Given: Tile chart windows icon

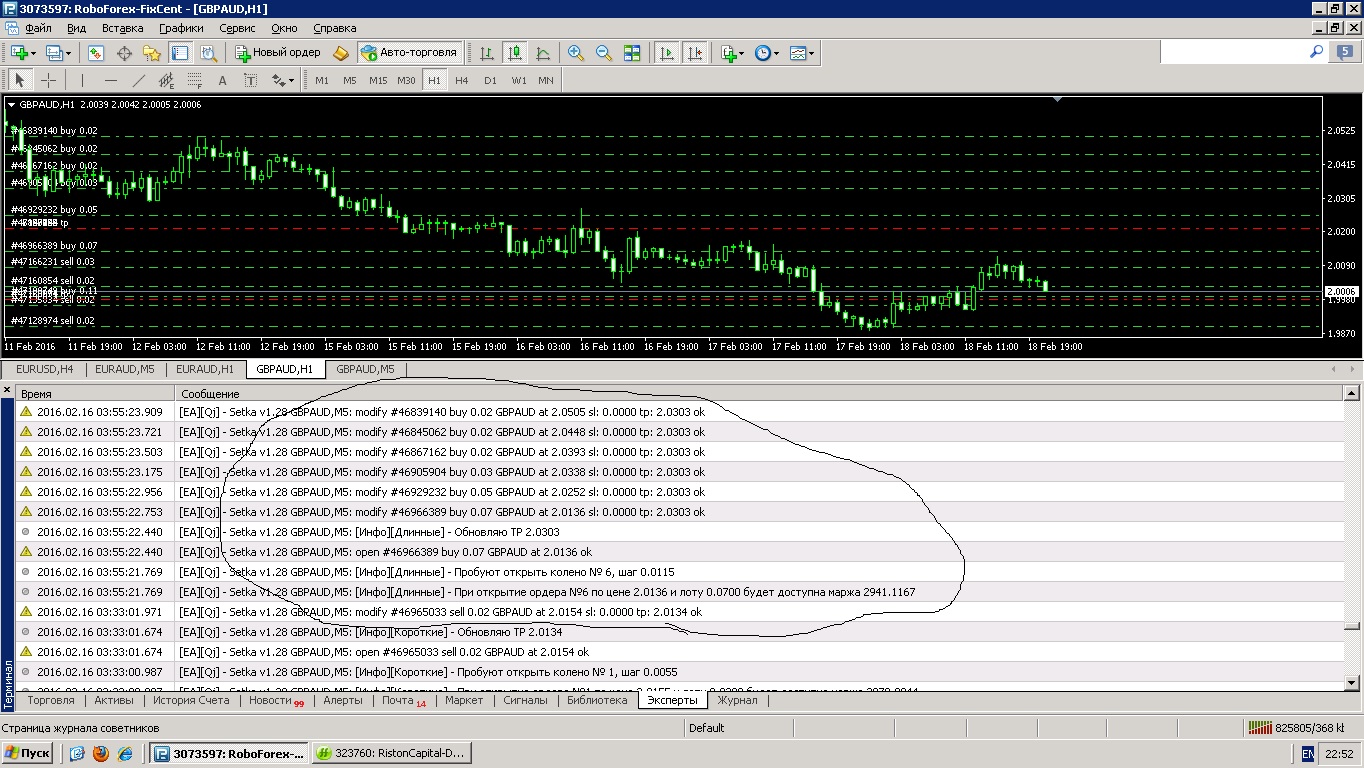Looking at the screenshot, I should [632, 53].
